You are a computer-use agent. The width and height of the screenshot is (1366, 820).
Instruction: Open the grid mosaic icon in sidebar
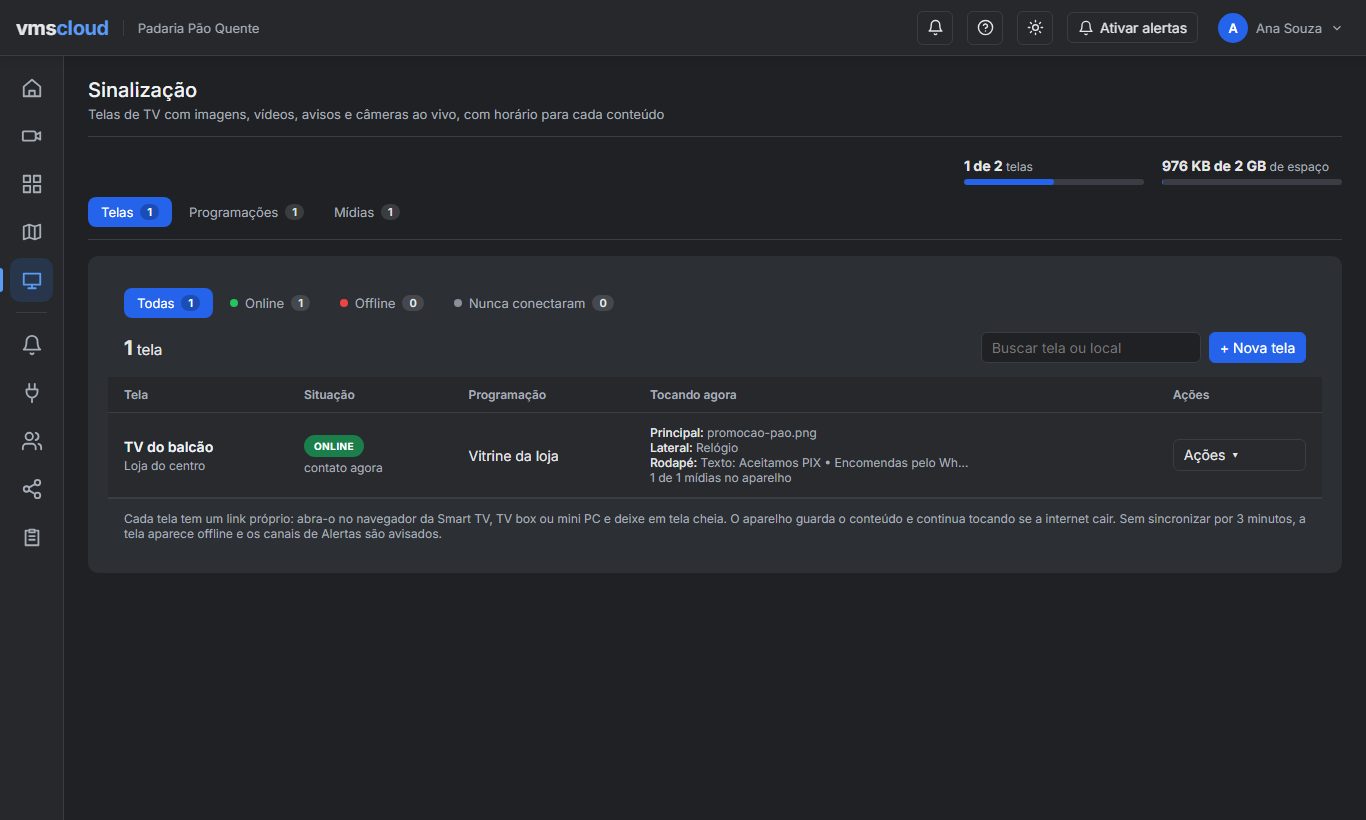[32, 184]
